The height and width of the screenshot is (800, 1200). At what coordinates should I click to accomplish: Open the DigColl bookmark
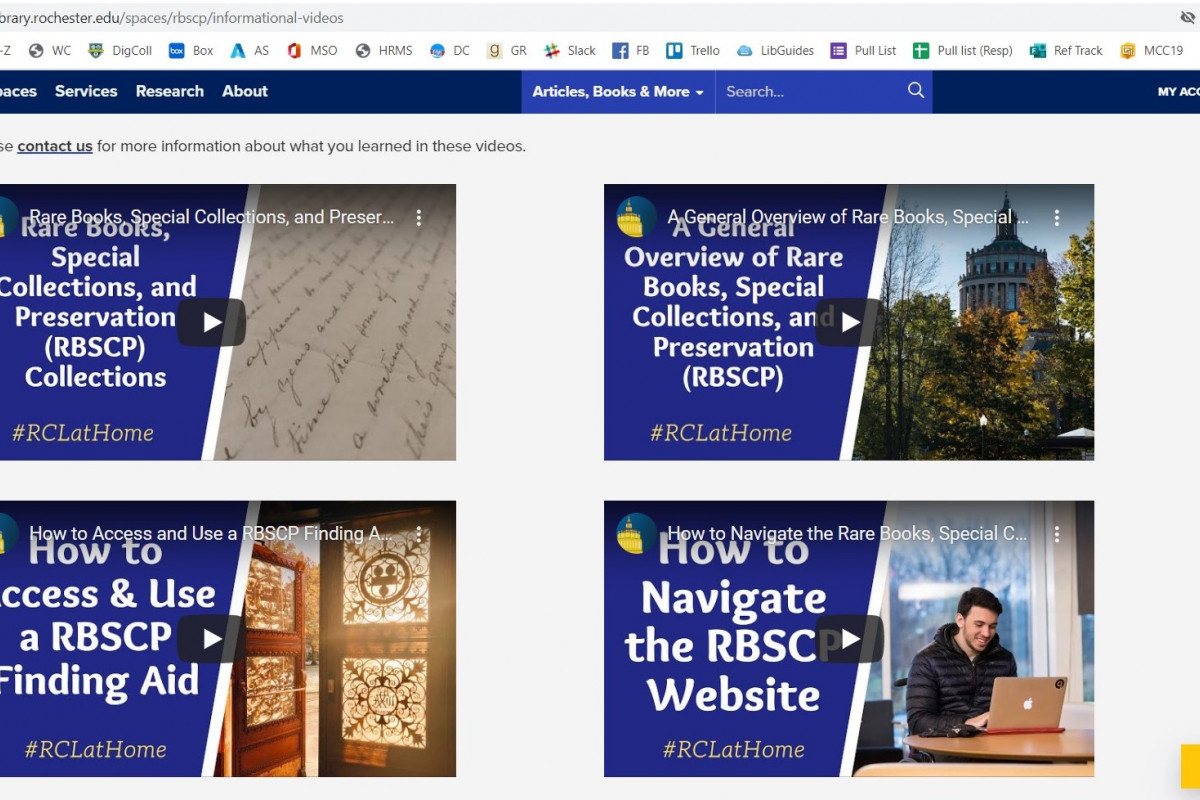(x=120, y=51)
